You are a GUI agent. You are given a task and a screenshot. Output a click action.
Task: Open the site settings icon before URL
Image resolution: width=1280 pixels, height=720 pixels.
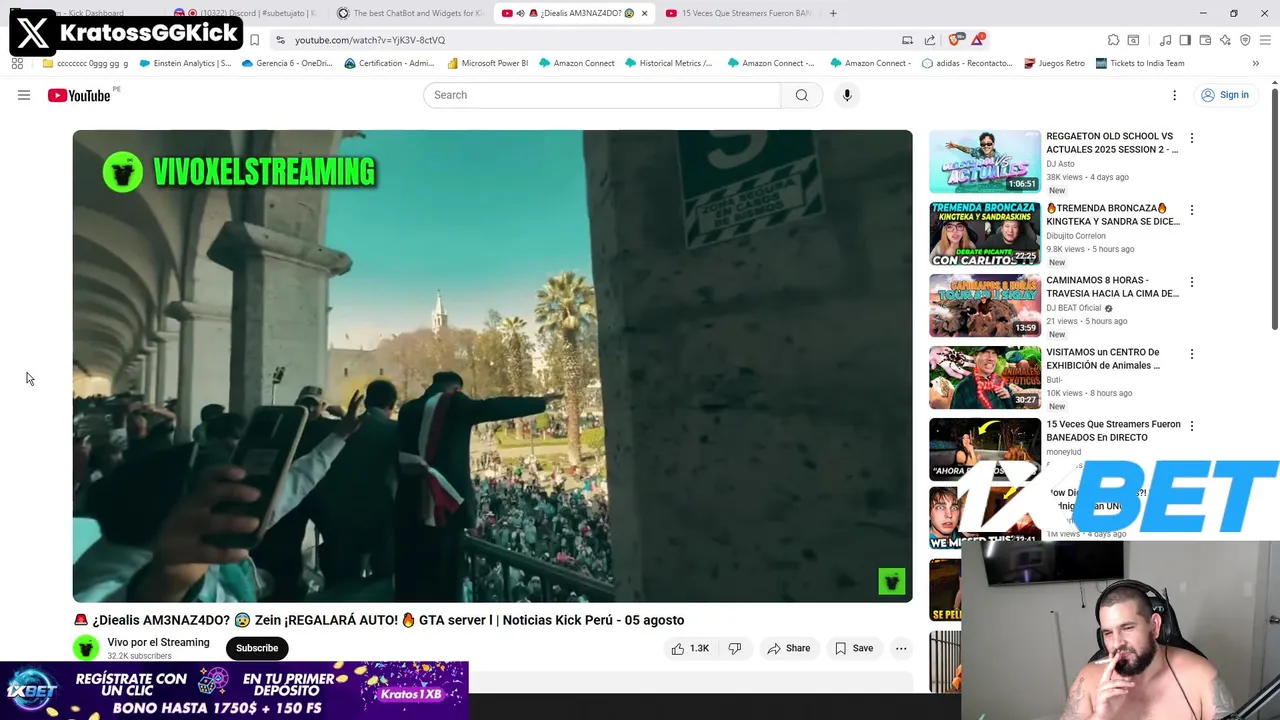pos(280,40)
